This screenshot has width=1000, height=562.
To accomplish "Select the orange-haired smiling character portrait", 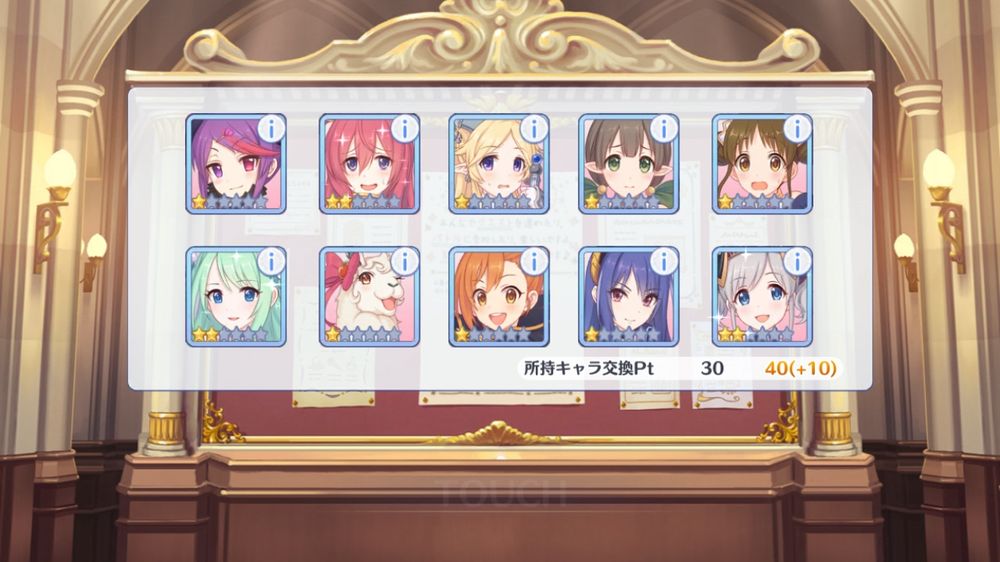I will (x=499, y=297).
